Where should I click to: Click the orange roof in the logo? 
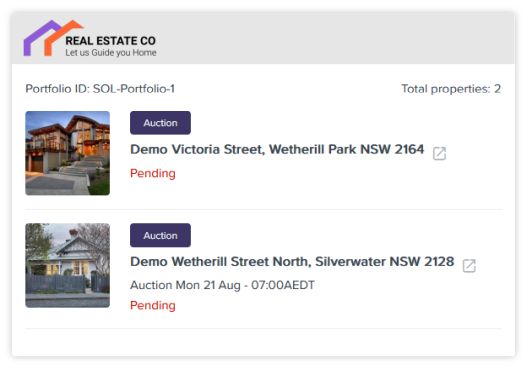(x=62, y=35)
